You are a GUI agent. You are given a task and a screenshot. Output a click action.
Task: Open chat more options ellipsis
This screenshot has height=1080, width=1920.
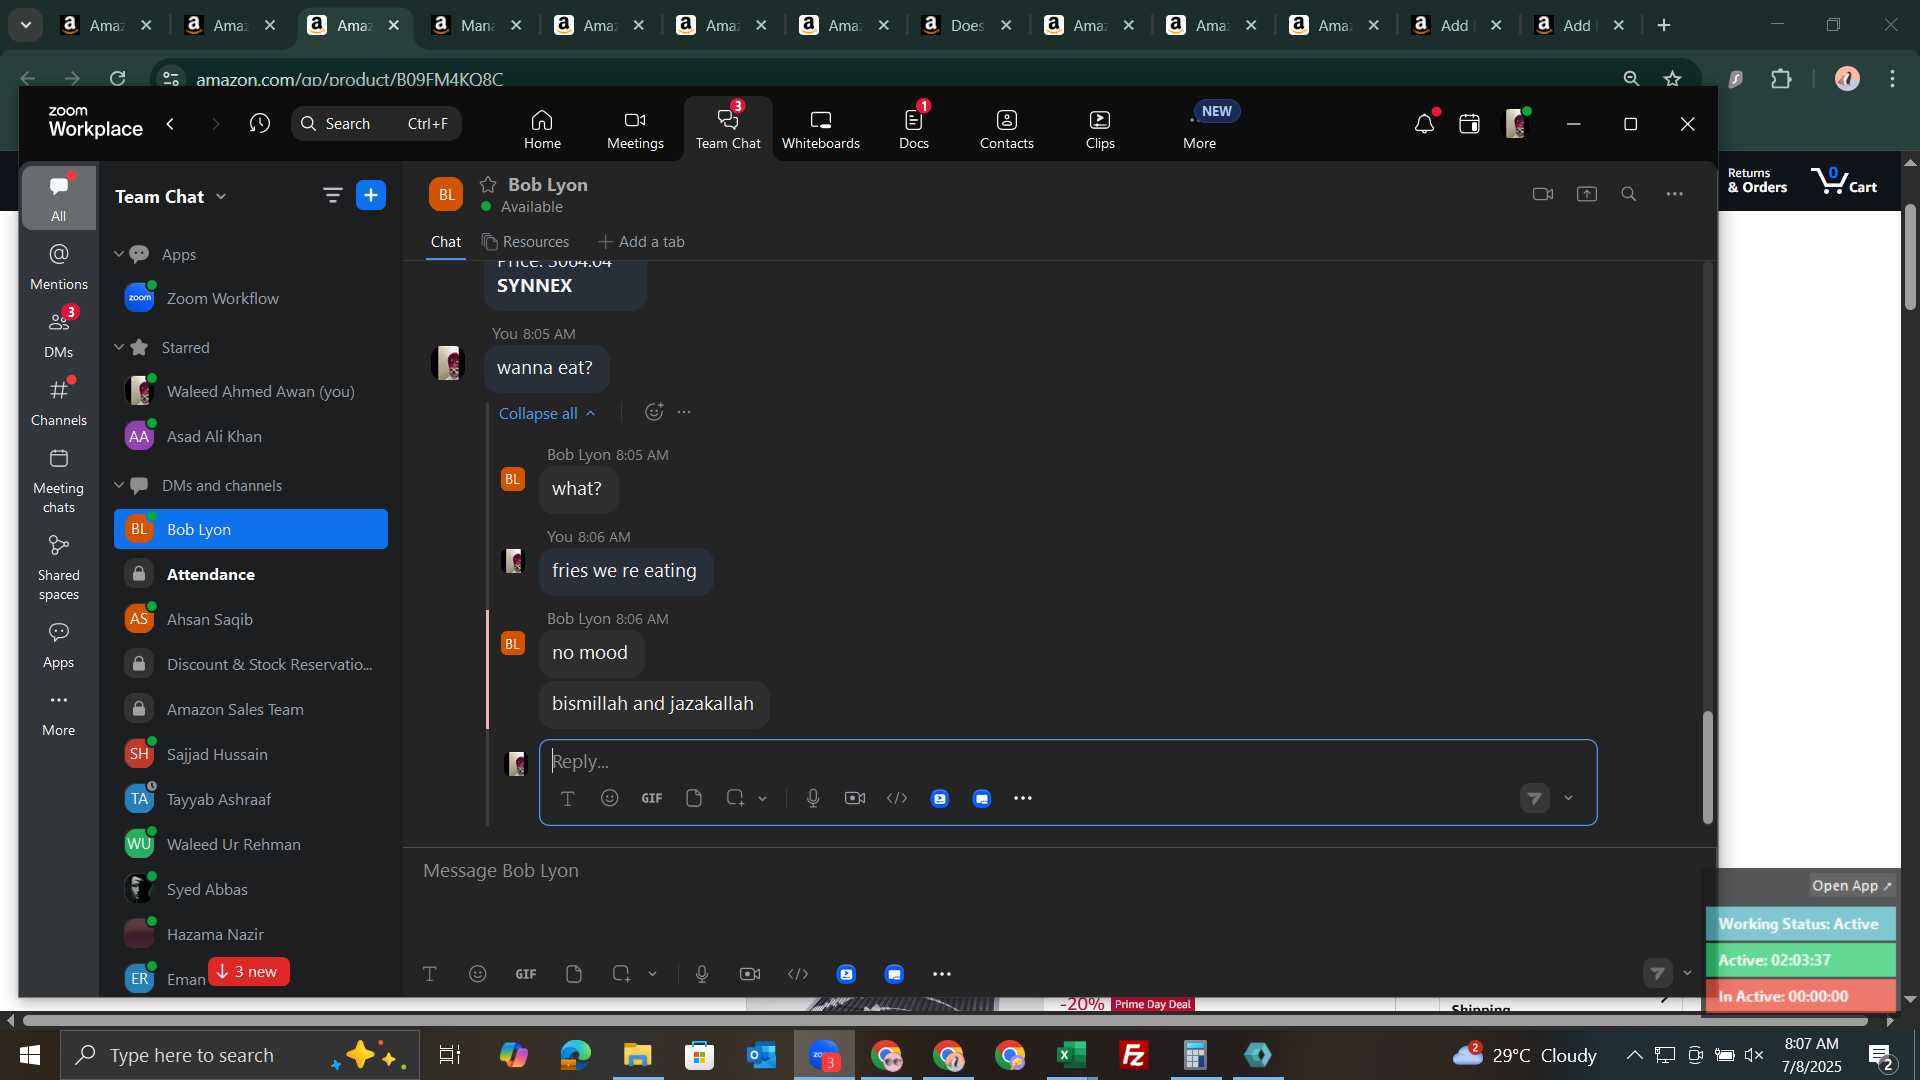(x=1675, y=194)
